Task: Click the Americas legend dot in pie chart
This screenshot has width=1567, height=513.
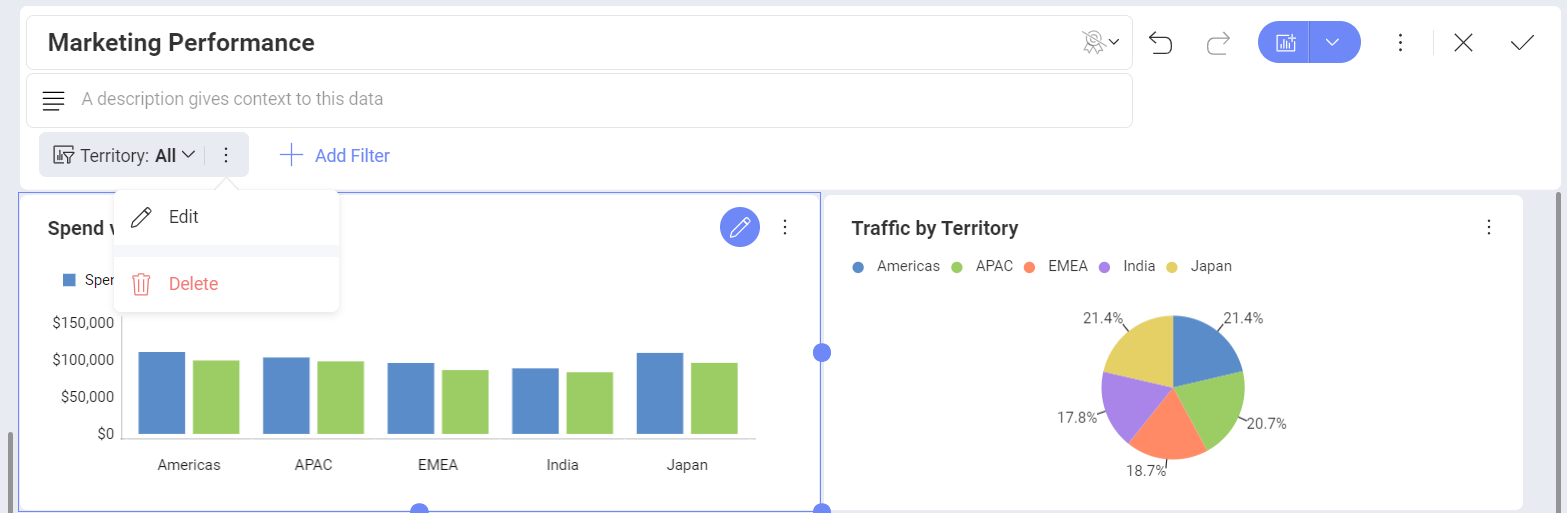Action: [858, 267]
